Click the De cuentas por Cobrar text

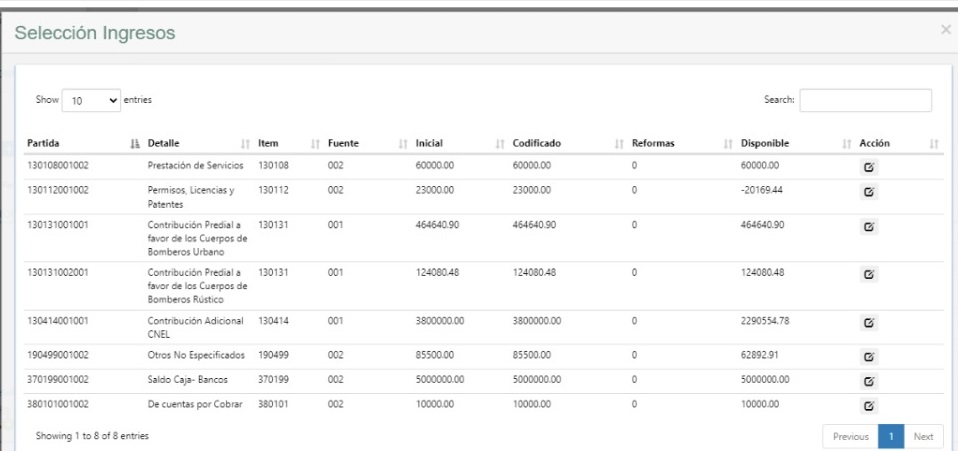[195, 404]
